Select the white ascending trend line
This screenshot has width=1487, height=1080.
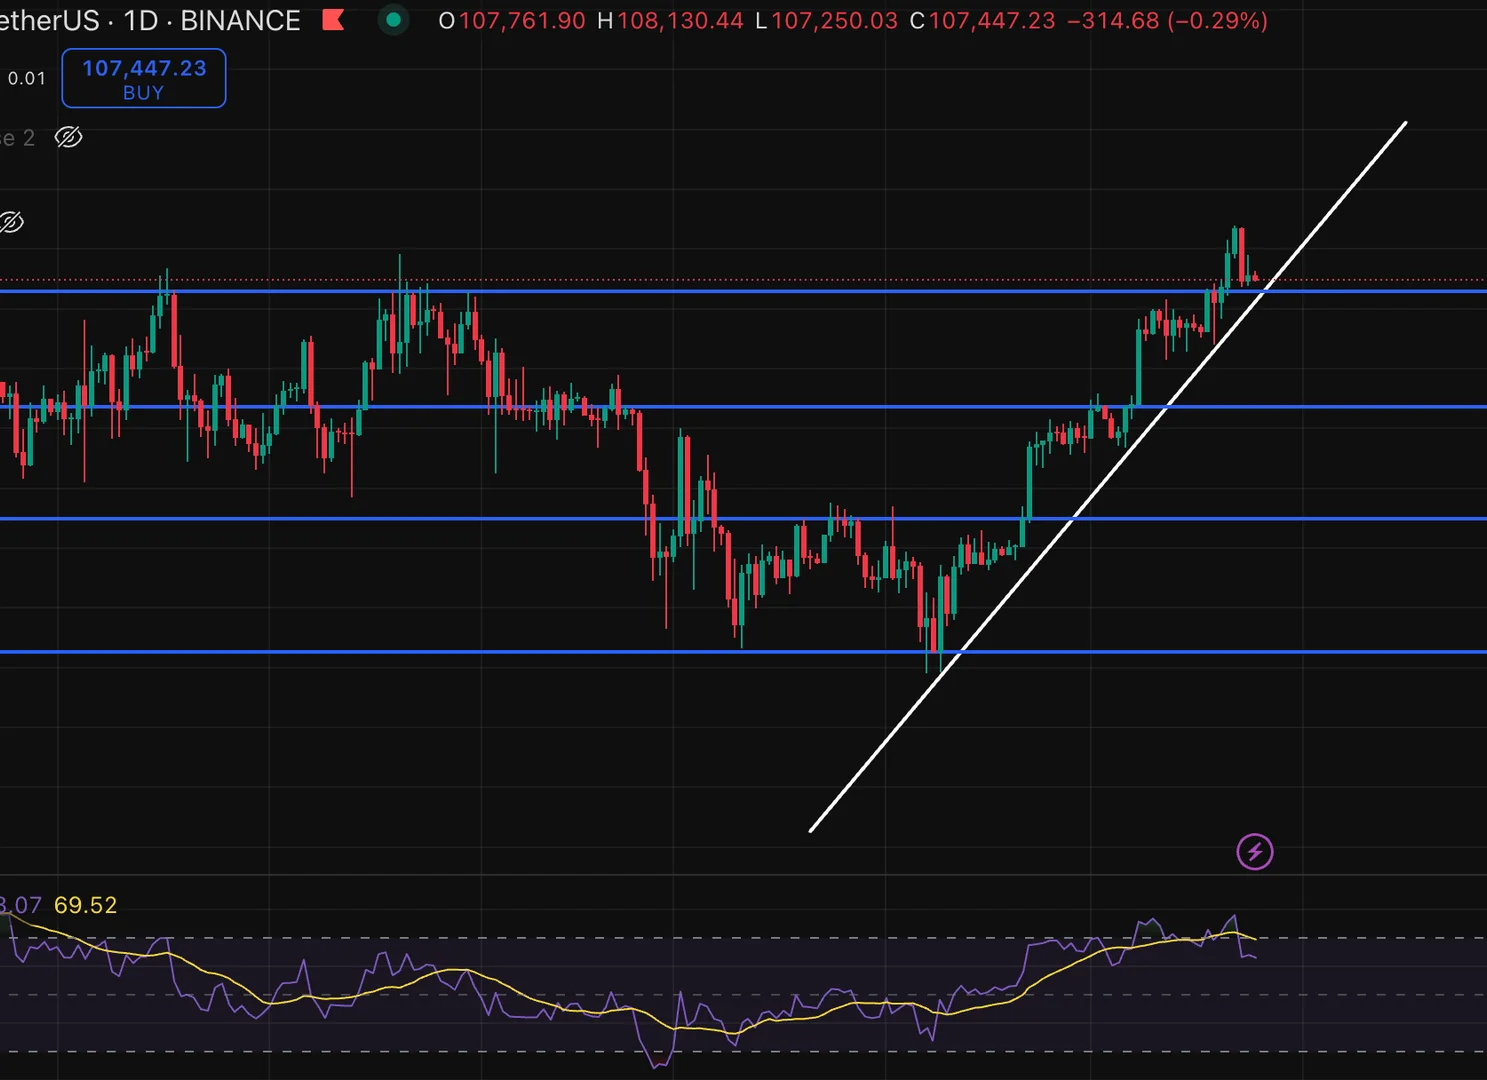point(1108,476)
